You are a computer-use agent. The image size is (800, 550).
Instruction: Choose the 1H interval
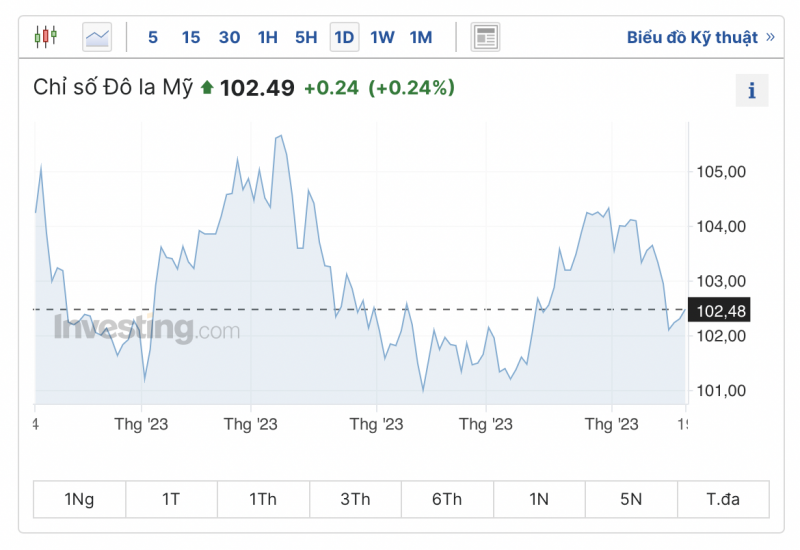[x=267, y=37]
